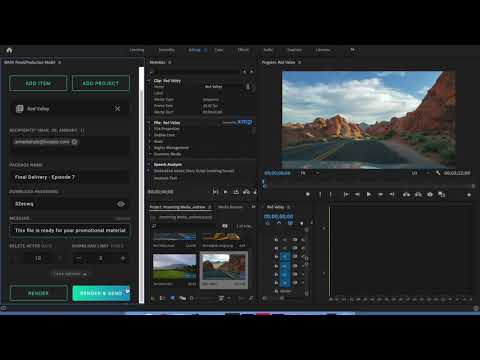Switch Project panel to icon view
The width and height of the screenshot is (480, 360).
coord(173,298)
